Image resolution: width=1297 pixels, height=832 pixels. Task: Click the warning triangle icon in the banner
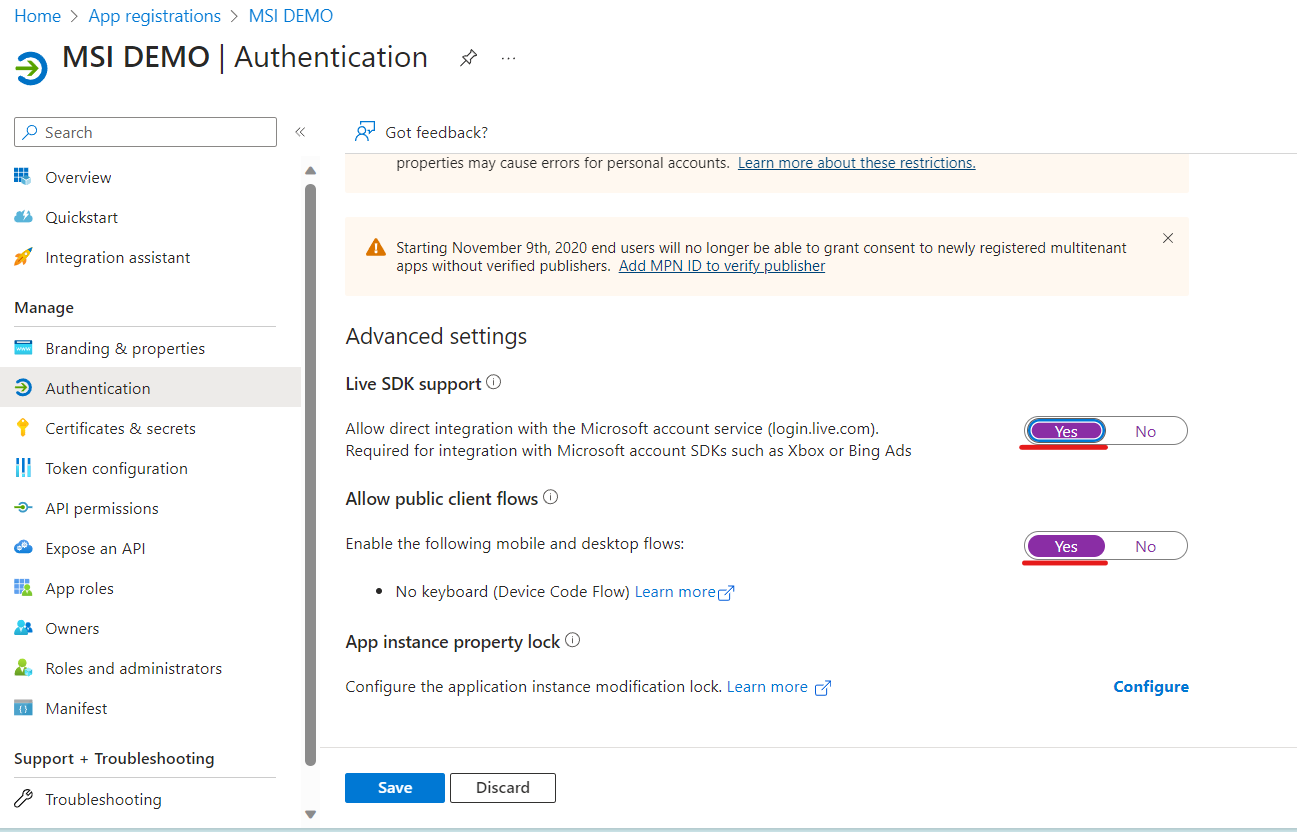tap(375, 247)
